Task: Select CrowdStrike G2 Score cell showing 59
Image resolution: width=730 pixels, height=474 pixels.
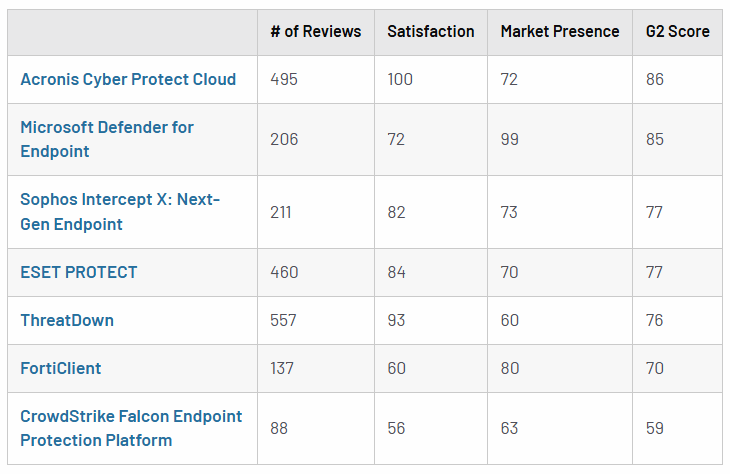Action: (x=654, y=428)
